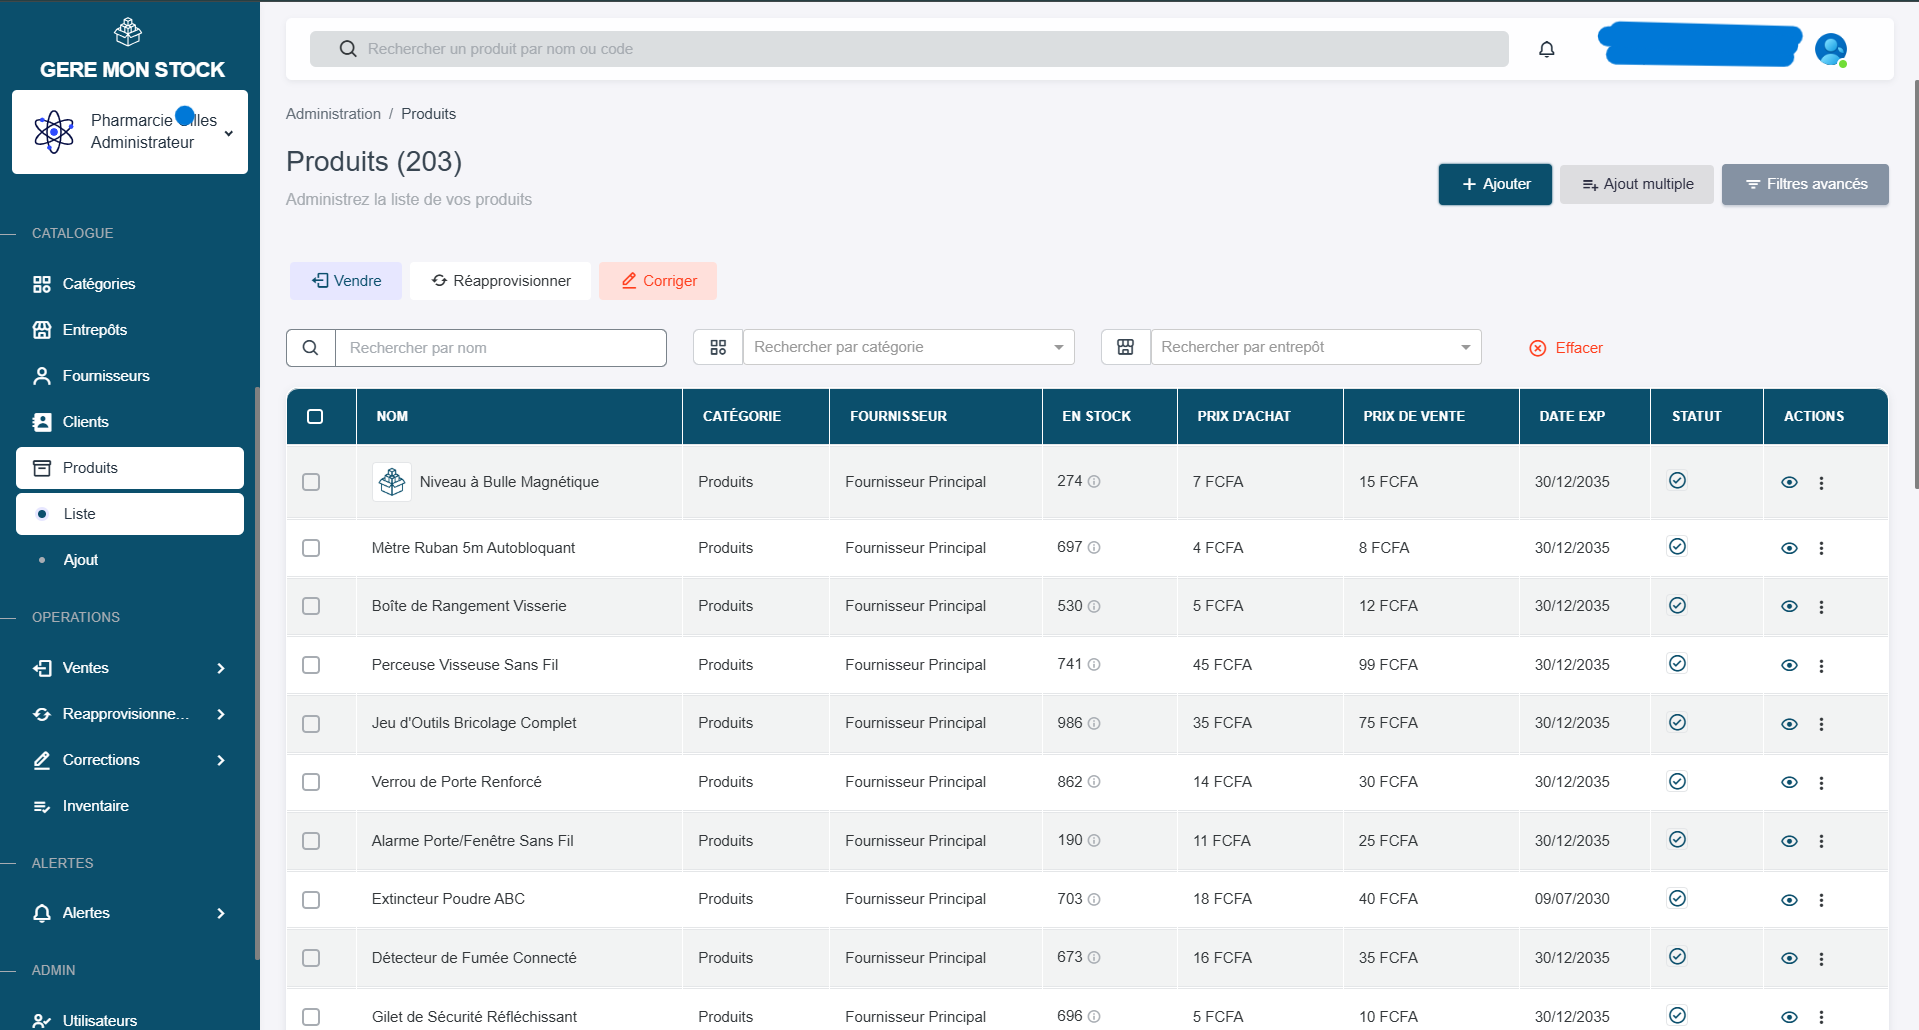Click the Réapprovisionner button
The width and height of the screenshot is (1919, 1030).
[500, 281]
